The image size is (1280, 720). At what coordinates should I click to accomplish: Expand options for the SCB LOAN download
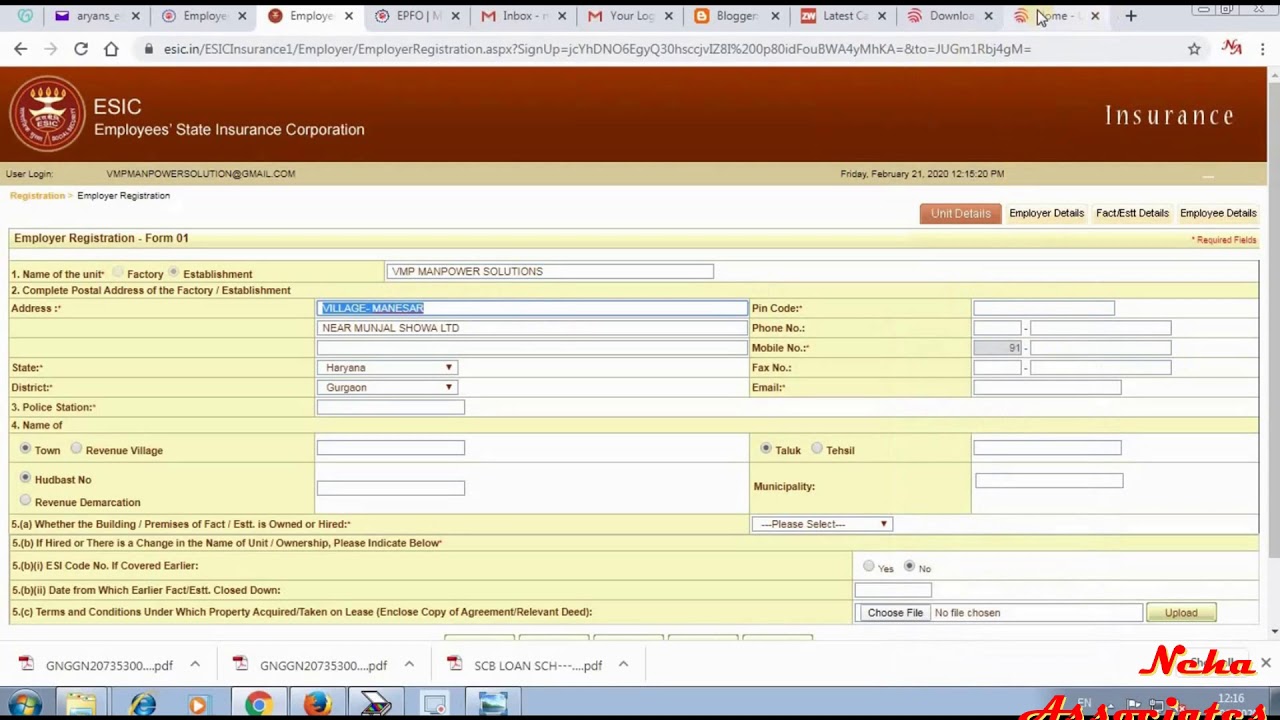623,664
